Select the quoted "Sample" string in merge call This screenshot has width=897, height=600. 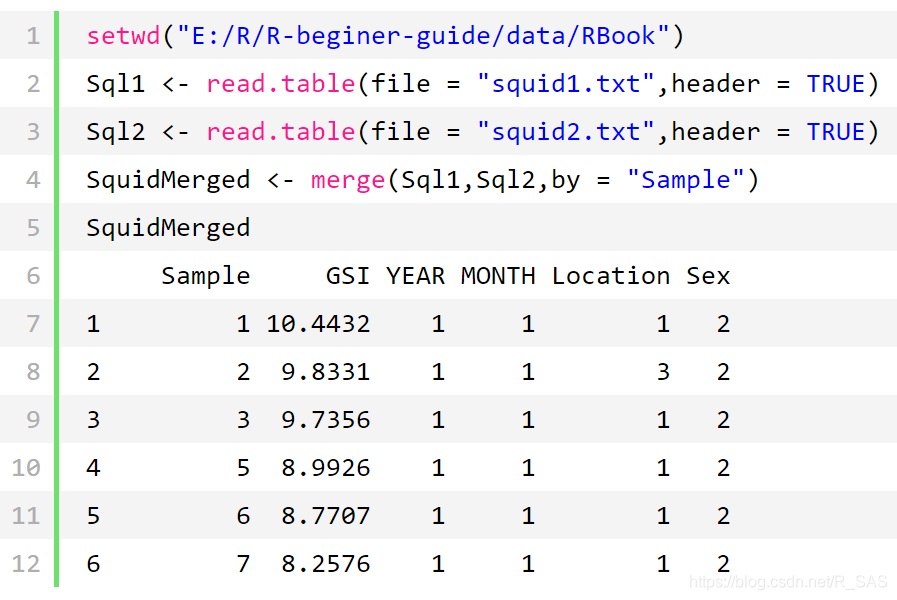(x=685, y=180)
